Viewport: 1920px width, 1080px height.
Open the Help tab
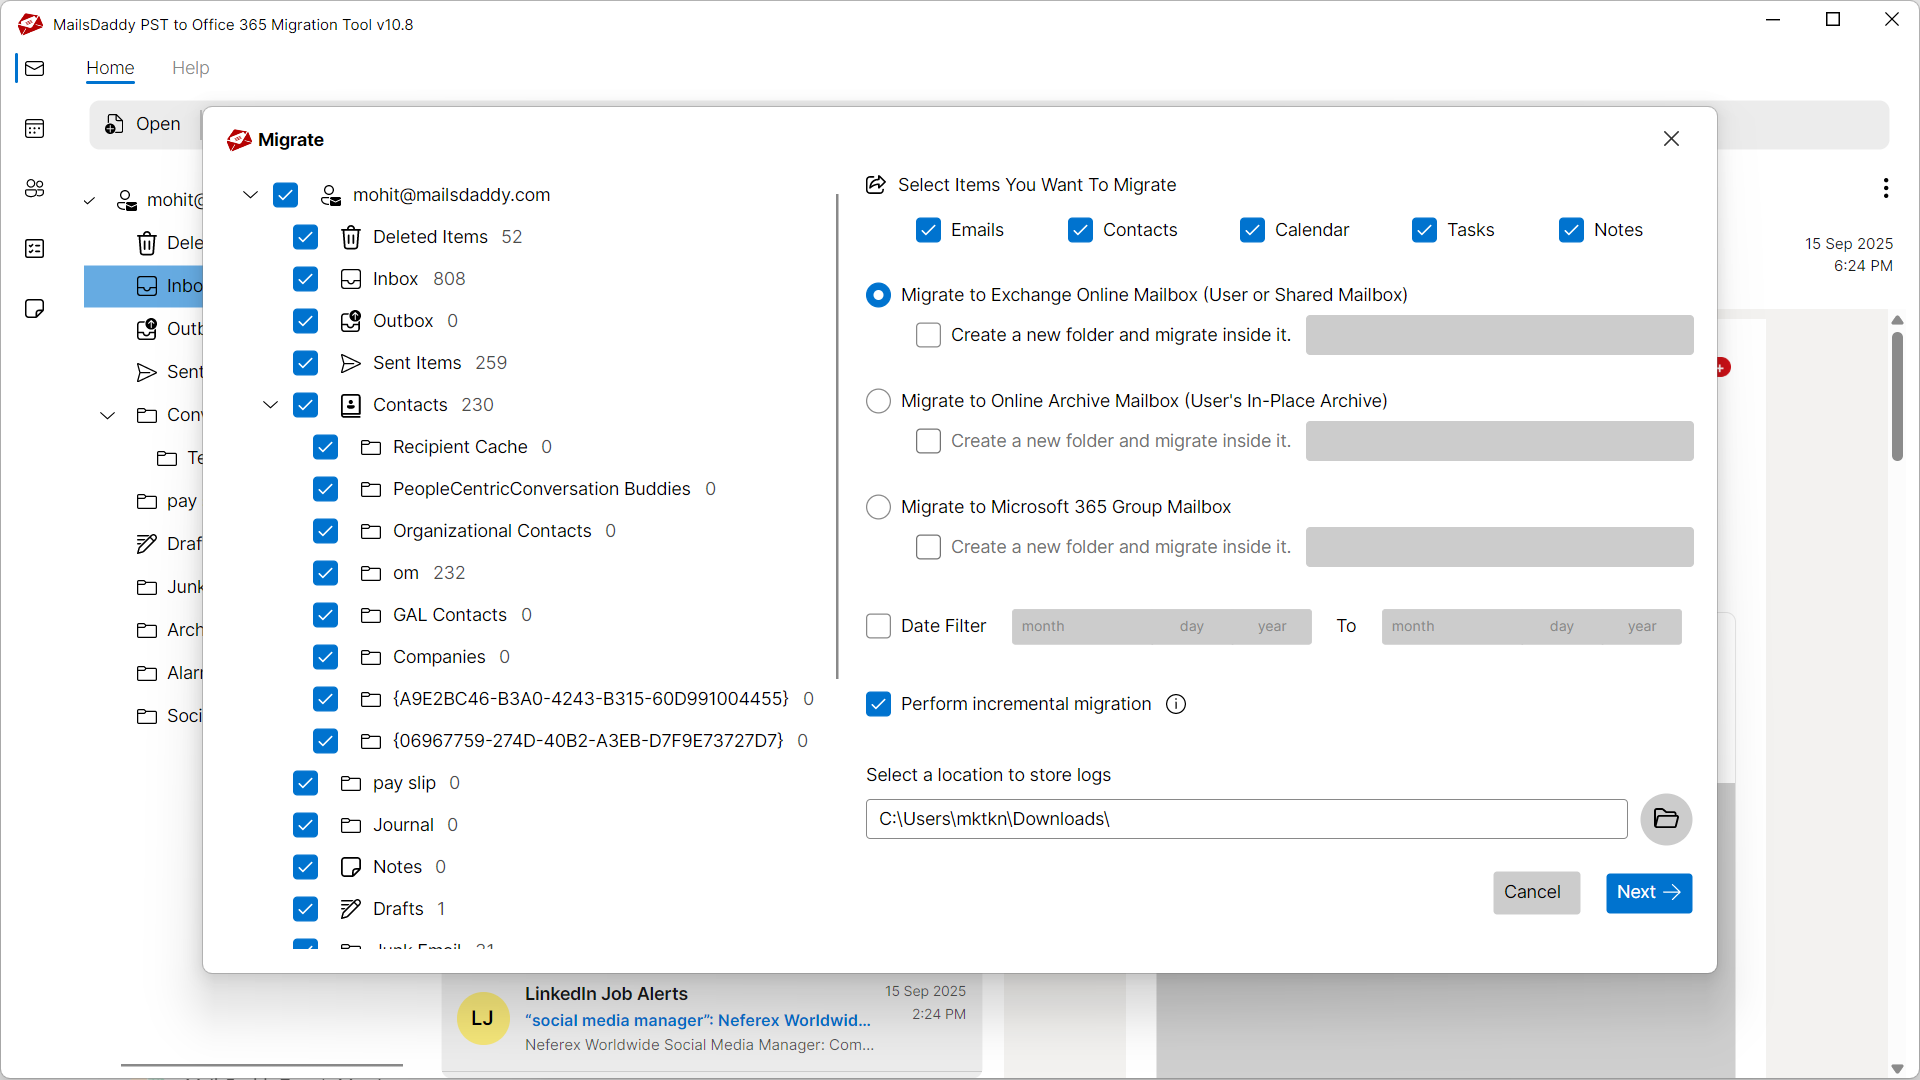[190, 68]
